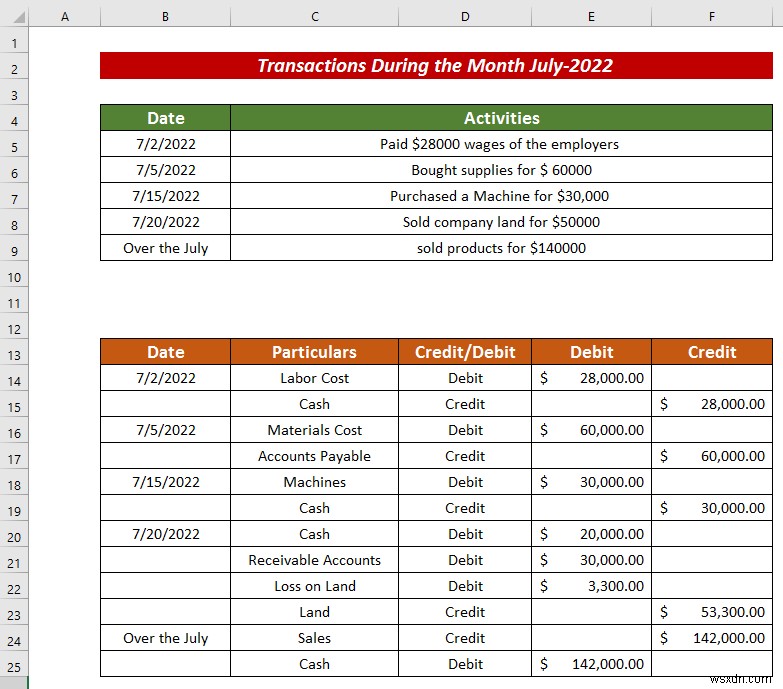Viewport: 783px width, 689px height.
Task: Select cell 'Purchased a Machine for $30,000'
Action: point(501,196)
